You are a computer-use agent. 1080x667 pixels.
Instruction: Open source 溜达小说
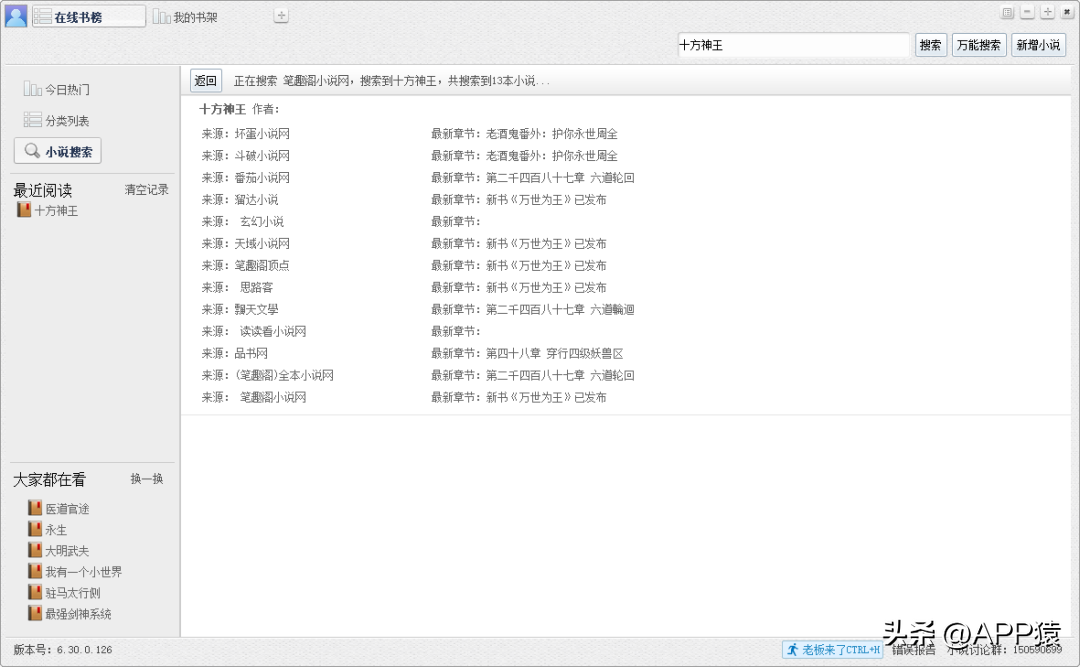tap(256, 200)
